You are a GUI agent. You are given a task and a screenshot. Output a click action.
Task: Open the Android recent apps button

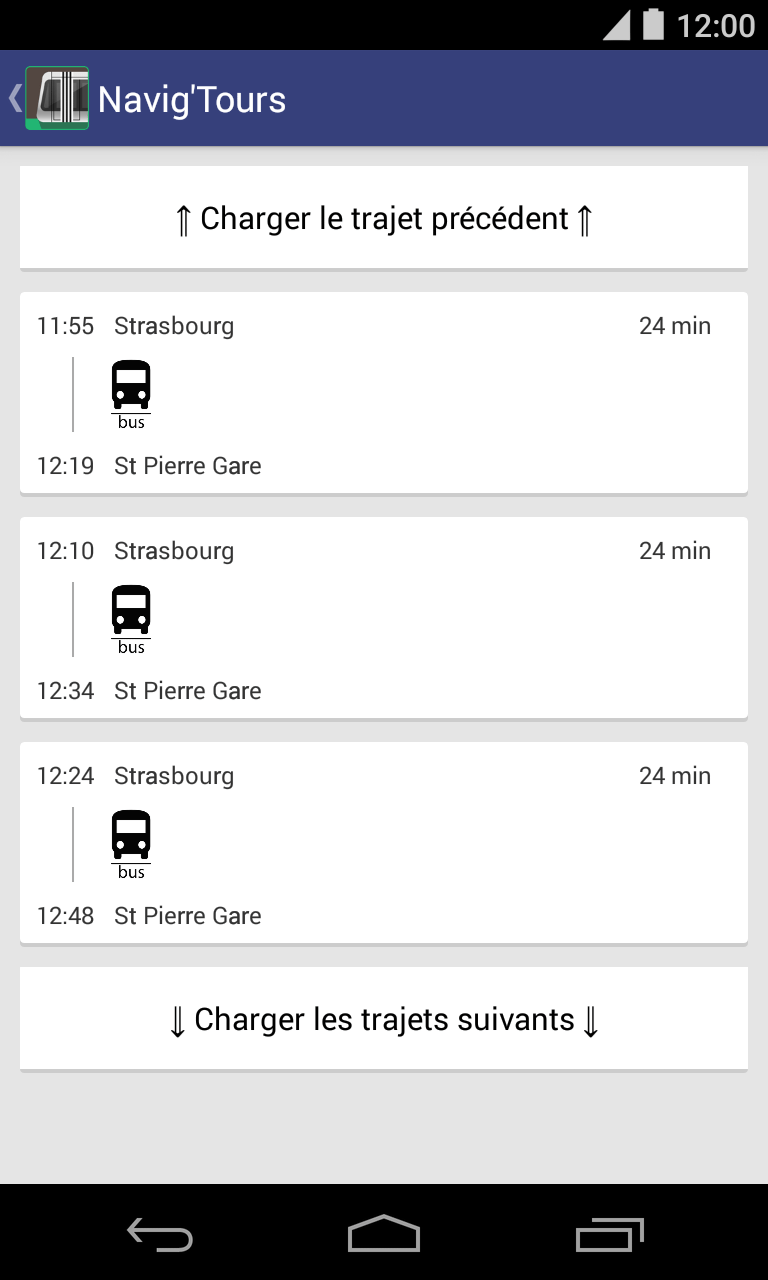[610, 1236]
